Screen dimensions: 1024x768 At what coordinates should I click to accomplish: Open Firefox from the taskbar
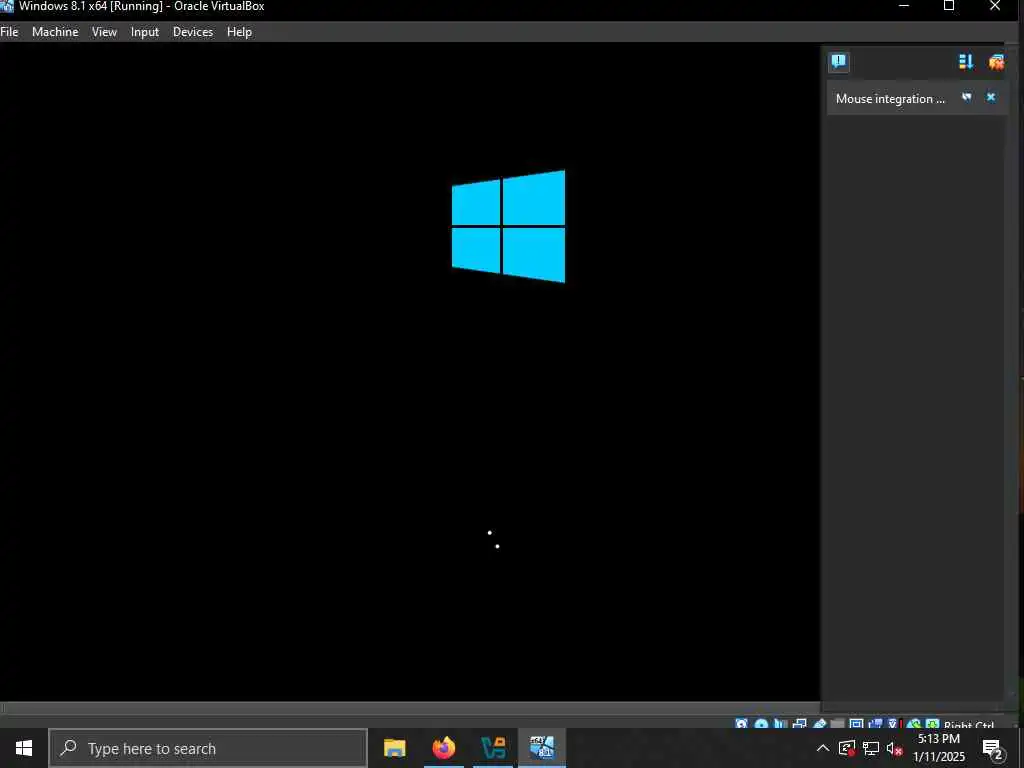click(x=443, y=748)
